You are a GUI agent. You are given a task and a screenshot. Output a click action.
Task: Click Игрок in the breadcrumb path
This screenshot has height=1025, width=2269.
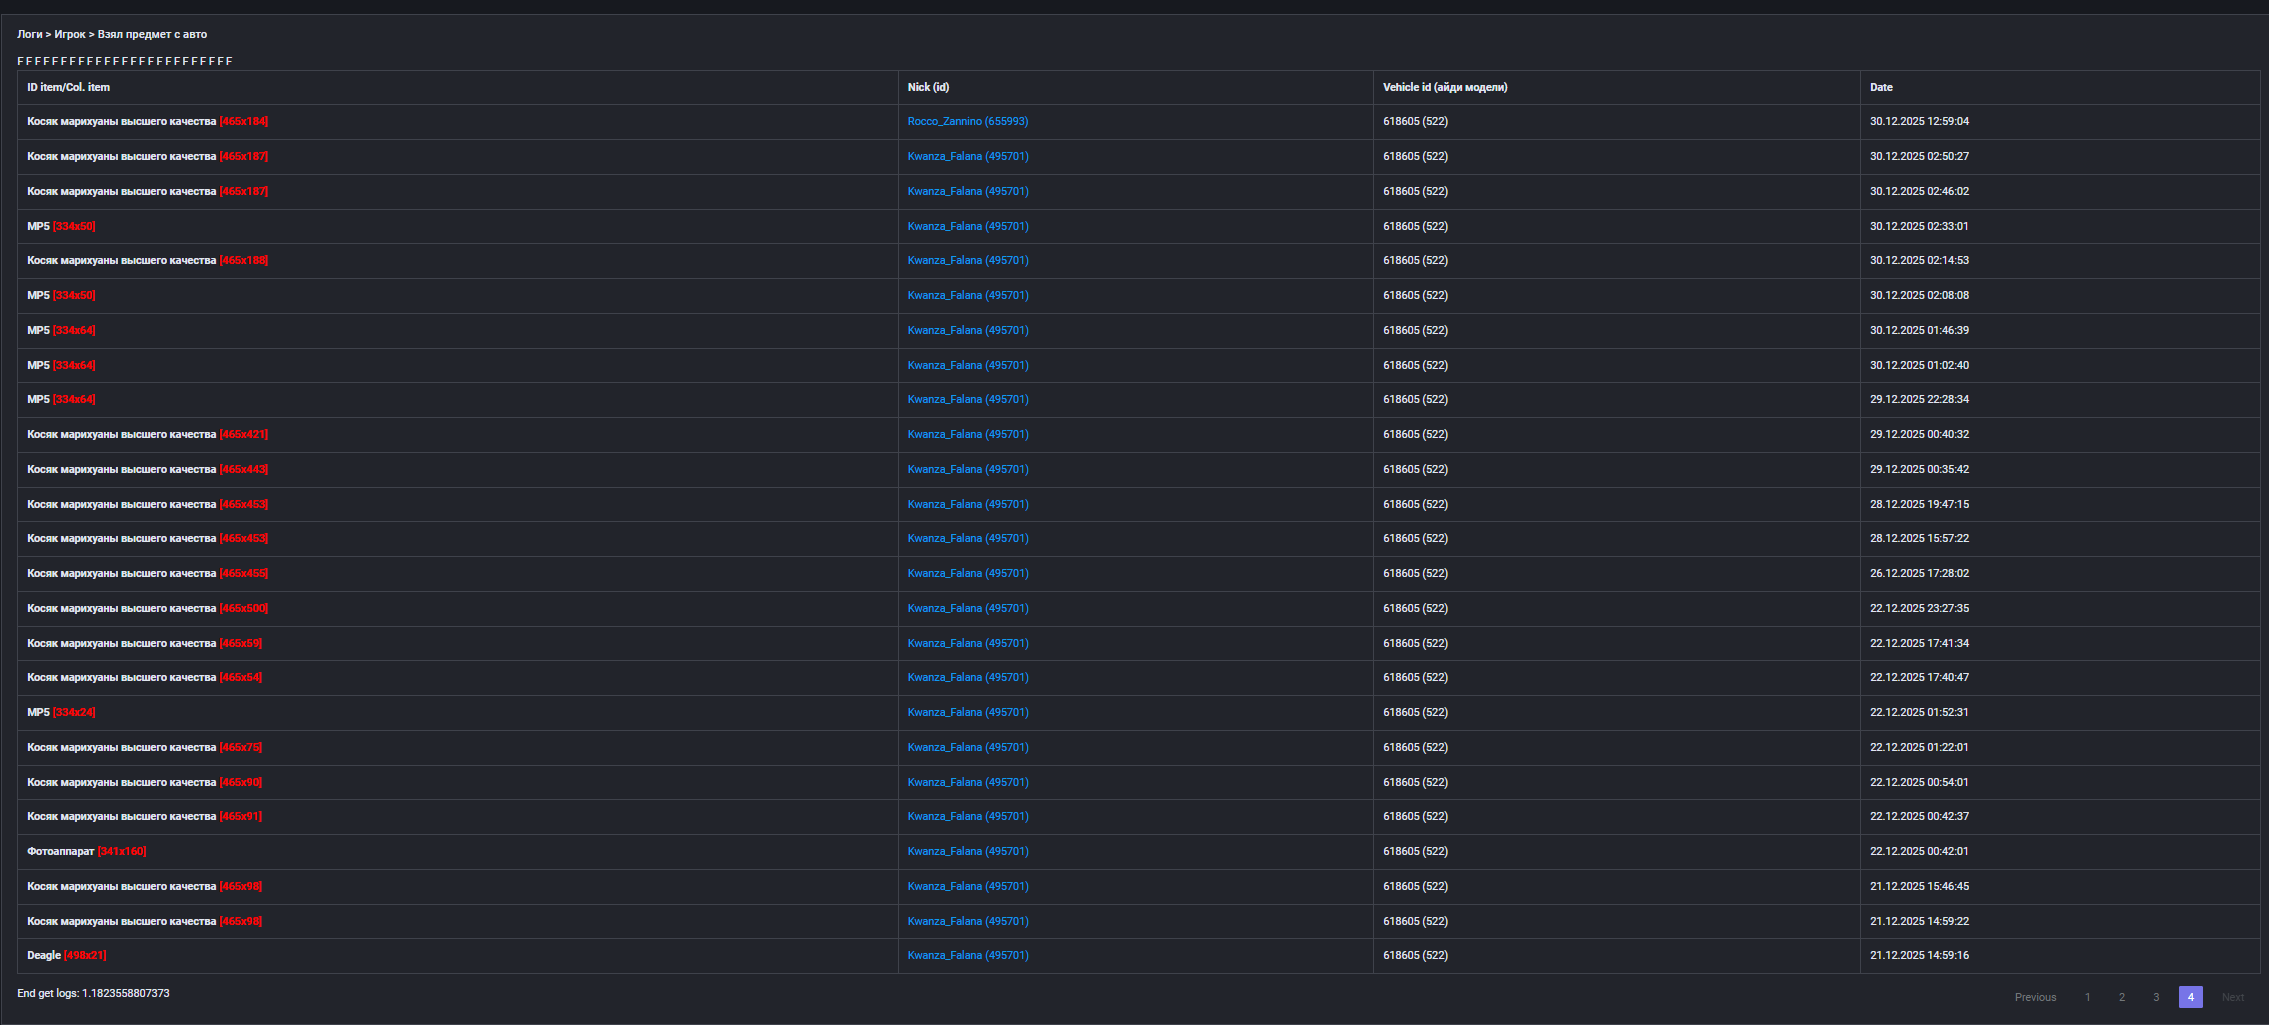[70, 35]
